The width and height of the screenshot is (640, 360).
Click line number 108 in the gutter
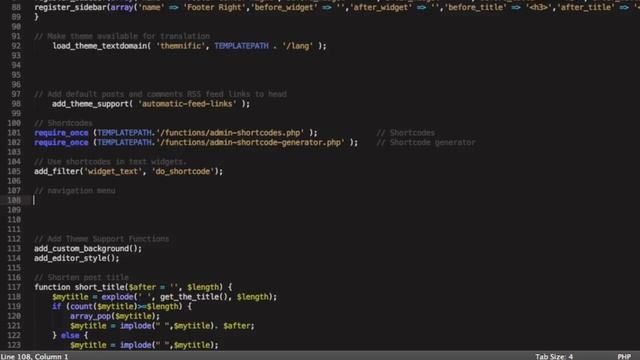[x=14, y=200]
